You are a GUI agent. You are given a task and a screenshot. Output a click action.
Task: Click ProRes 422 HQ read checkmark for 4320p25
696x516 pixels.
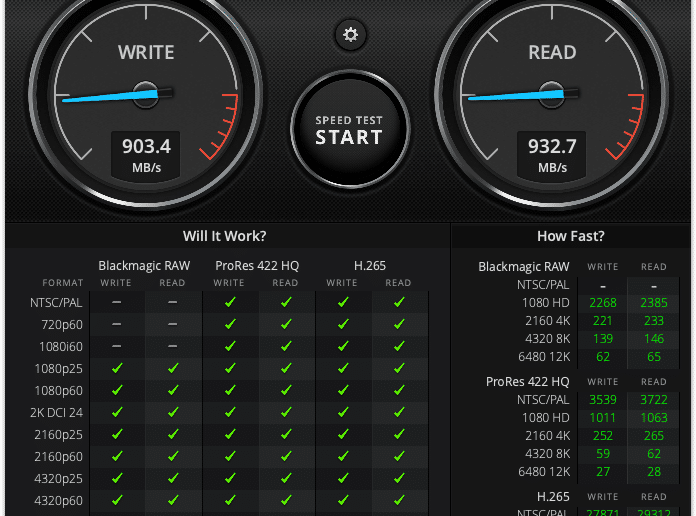point(286,478)
